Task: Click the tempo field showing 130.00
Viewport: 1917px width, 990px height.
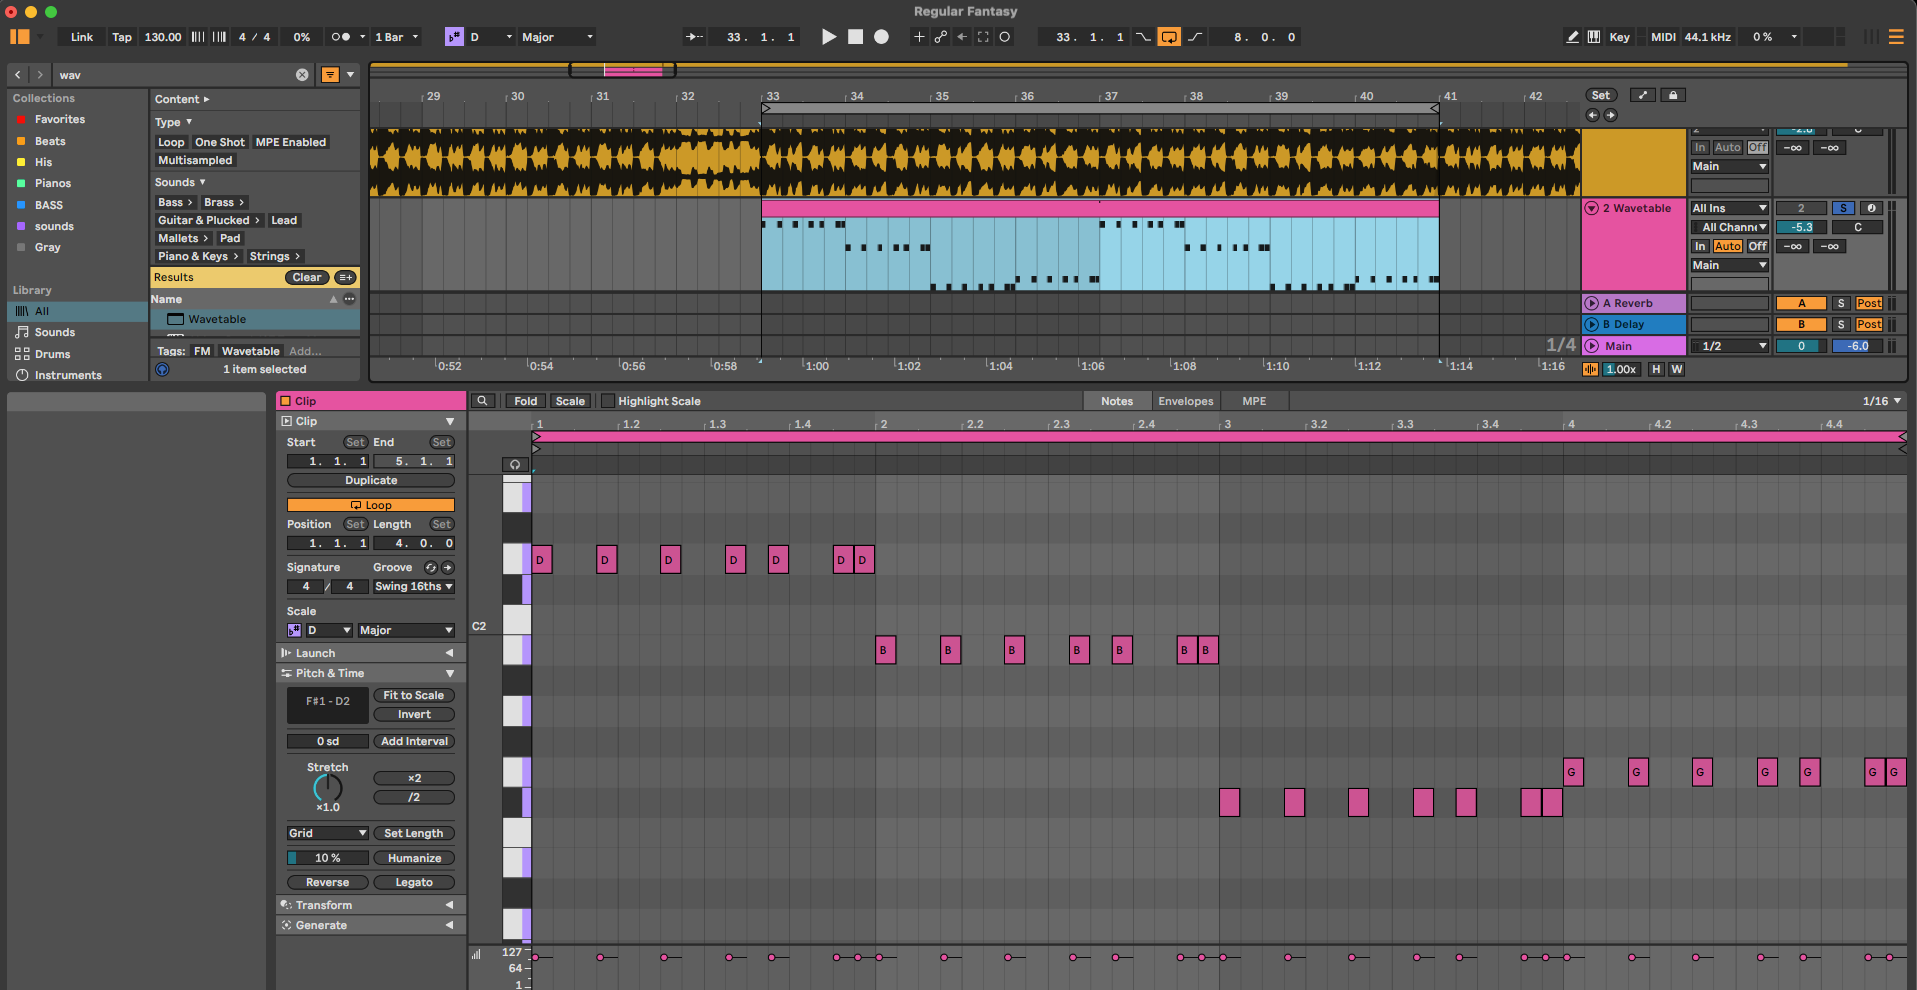Action: click(x=163, y=37)
